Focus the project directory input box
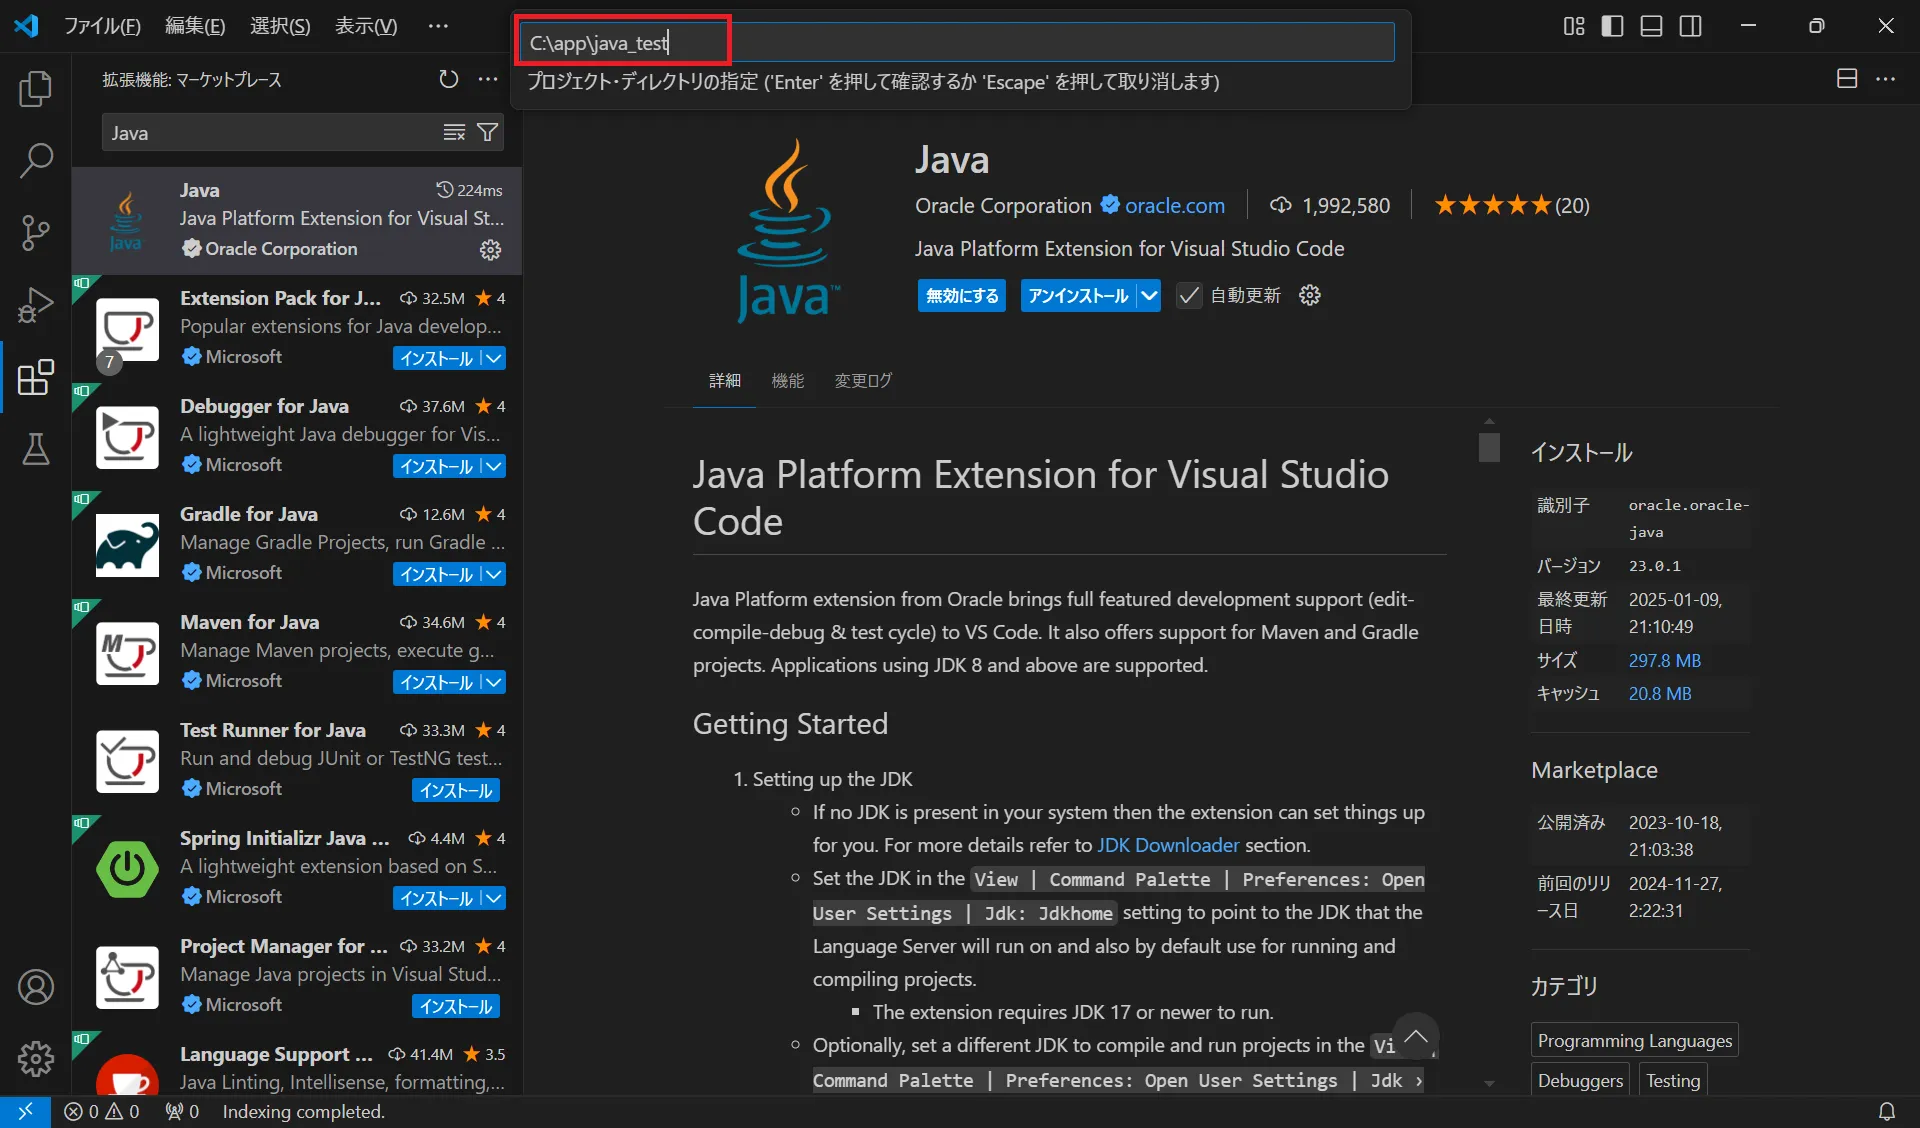This screenshot has height=1128, width=1920. (956, 42)
